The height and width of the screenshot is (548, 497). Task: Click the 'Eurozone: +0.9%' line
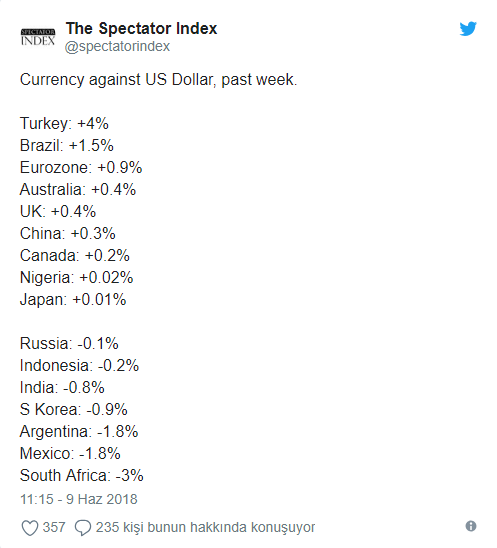pos(81,168)
